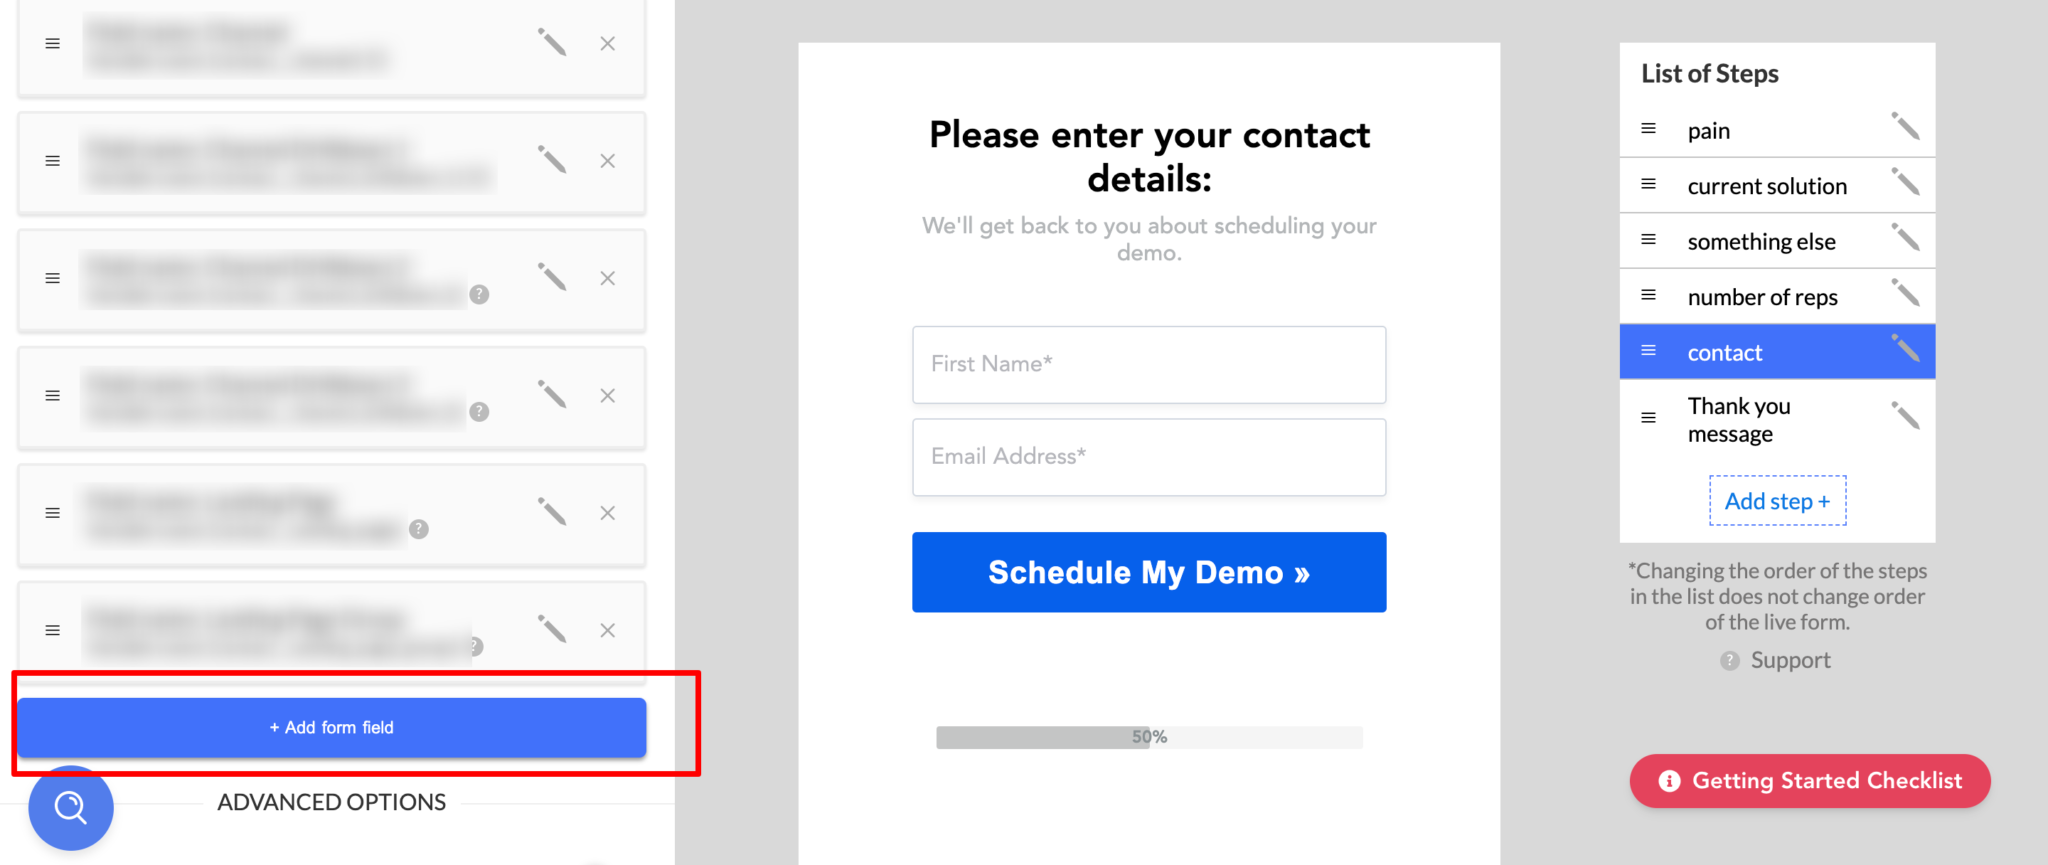Expand the ADVANCED OPTIONS section

pyautogui.click(x=331, y=802)
